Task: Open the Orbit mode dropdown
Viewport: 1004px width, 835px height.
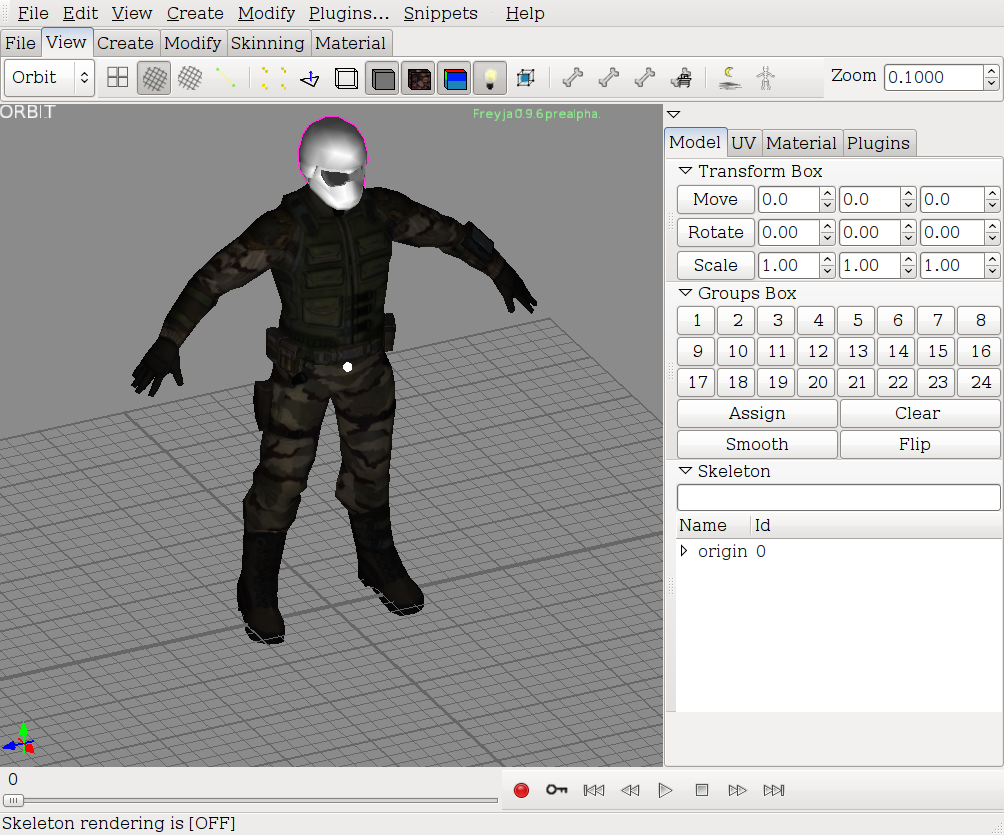Action: point(50,77)
